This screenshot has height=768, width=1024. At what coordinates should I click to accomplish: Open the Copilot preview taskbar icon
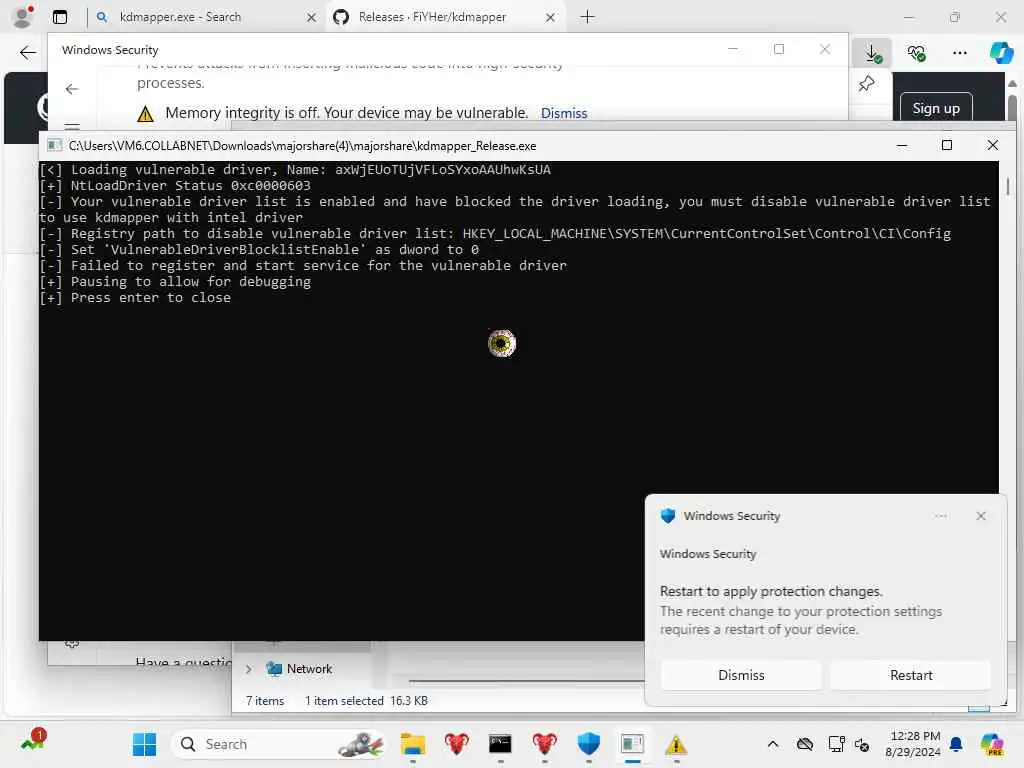coord(992,744)
